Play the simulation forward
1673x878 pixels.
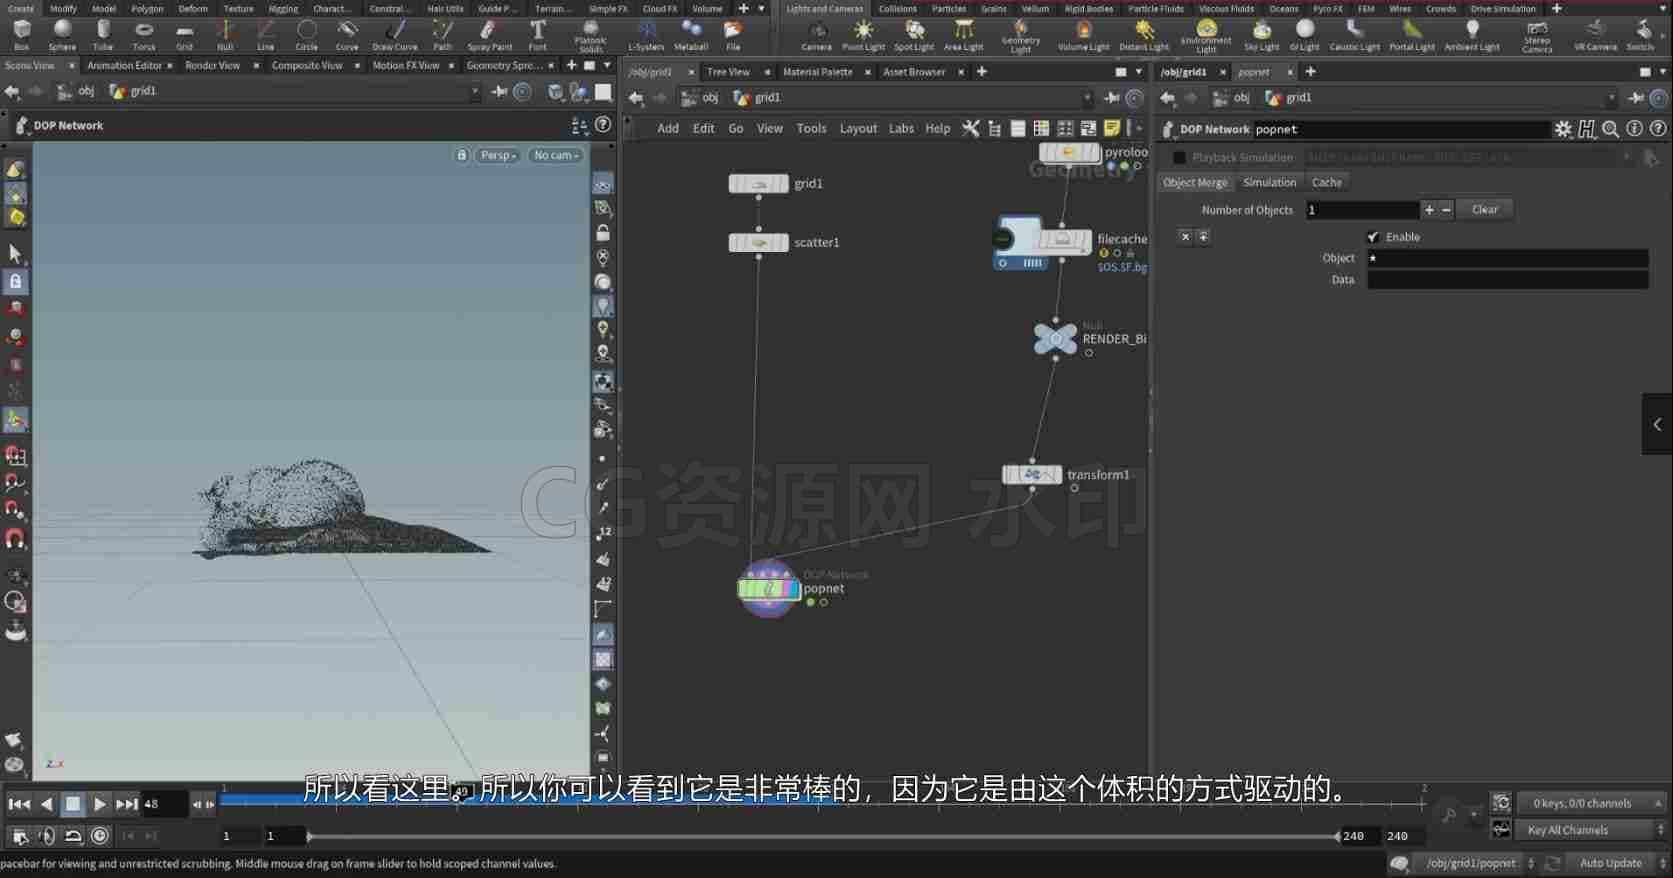point(100,804)
